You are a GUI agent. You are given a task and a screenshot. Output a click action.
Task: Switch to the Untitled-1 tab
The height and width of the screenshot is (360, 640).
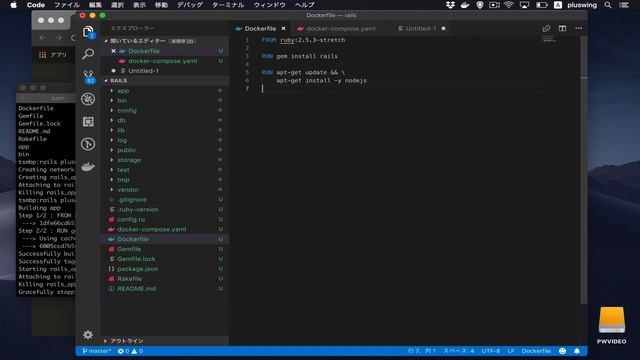point(421,29)
